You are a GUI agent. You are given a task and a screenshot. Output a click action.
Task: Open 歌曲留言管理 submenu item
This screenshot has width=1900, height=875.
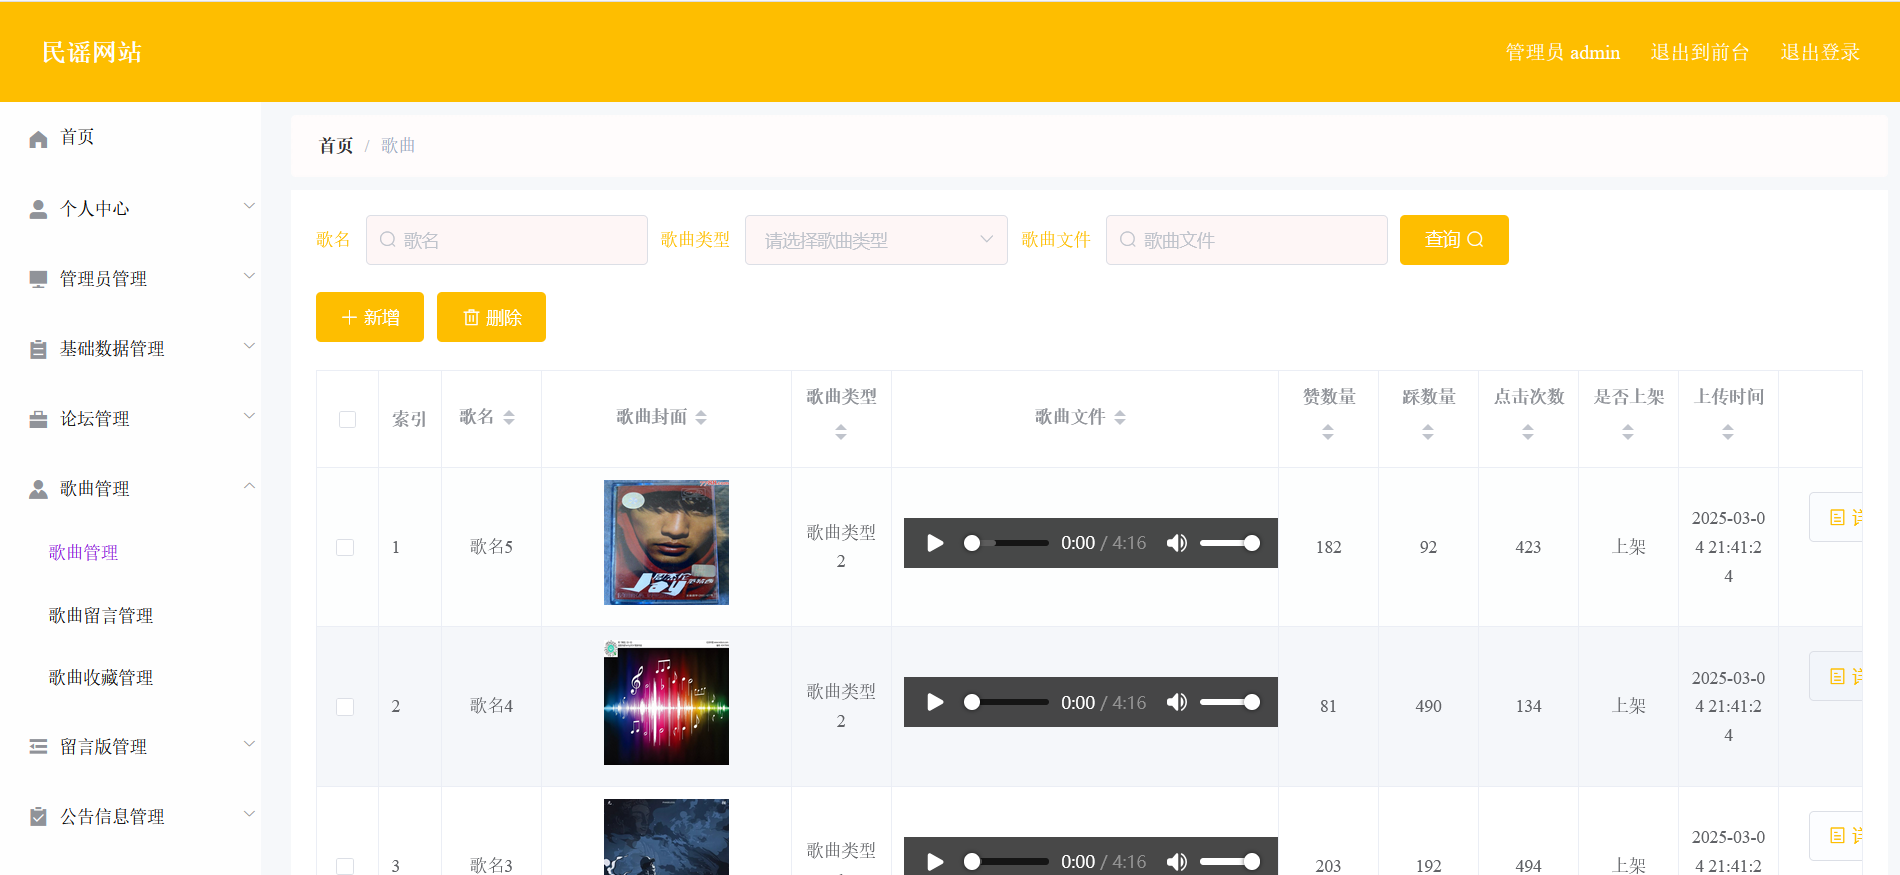pos(101,615)
